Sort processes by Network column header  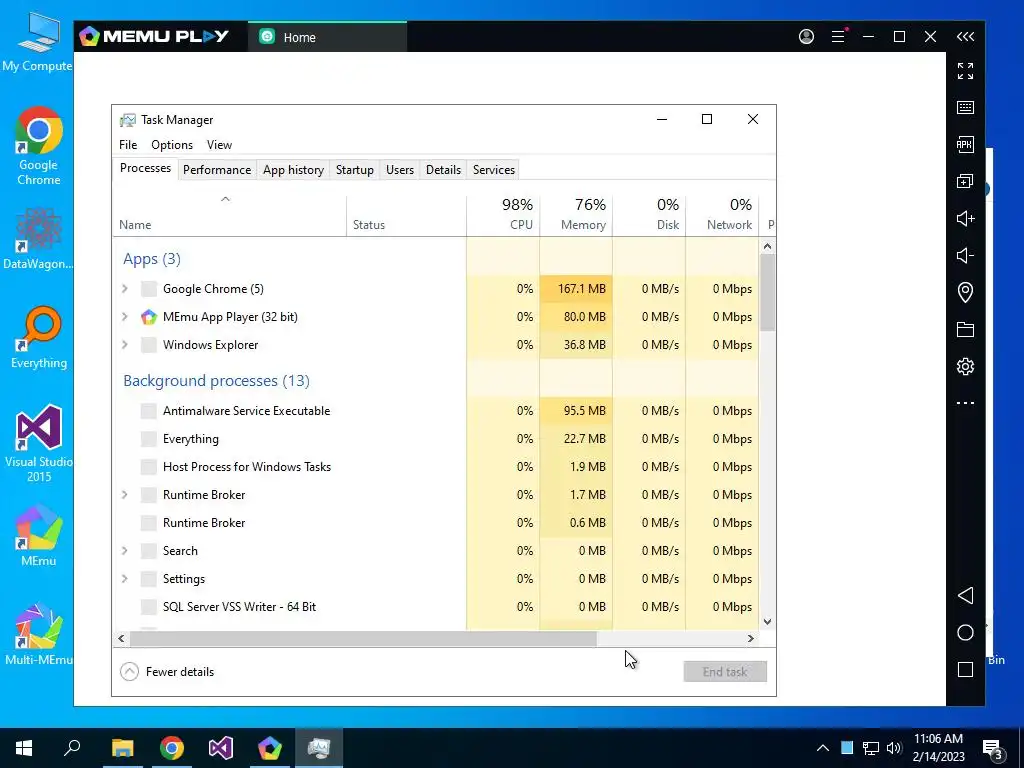click(x=722, y=216)
